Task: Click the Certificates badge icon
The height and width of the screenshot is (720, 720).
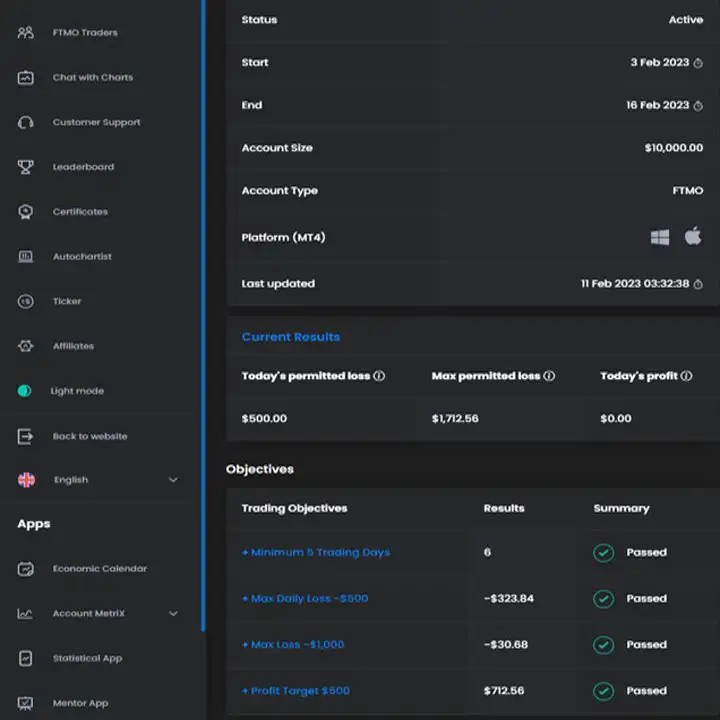Action: point(26,212)
